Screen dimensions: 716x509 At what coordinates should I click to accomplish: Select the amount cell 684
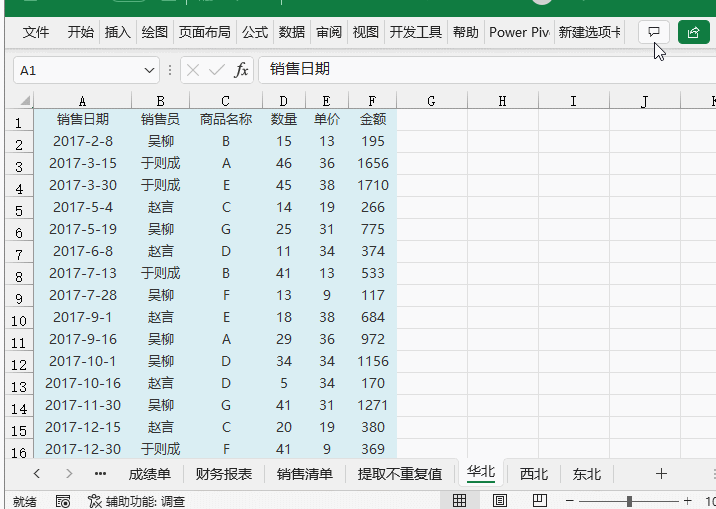pyautogui.click(x=373, y=317)
